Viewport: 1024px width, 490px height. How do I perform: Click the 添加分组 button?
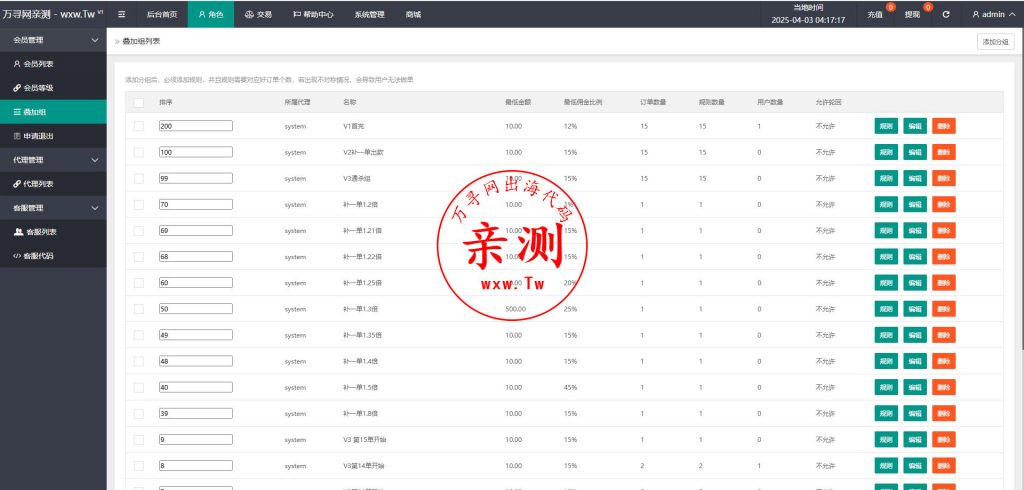point(995,42)
